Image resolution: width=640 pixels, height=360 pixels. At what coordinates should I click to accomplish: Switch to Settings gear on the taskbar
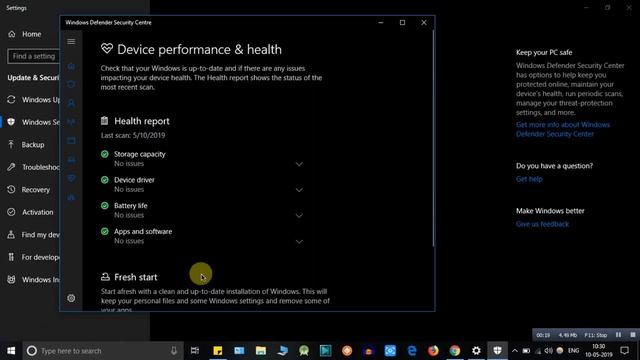476,351
